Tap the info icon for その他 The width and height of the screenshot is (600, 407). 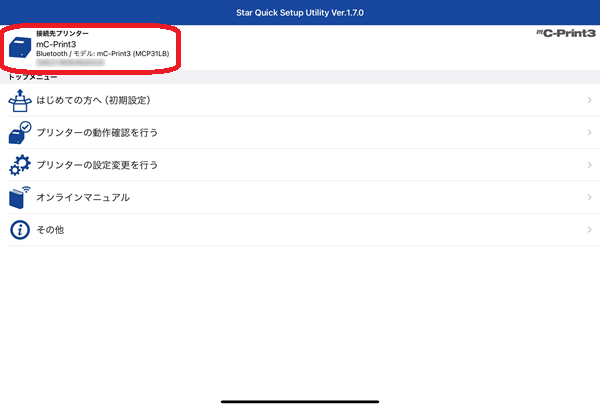pos(20,230)
